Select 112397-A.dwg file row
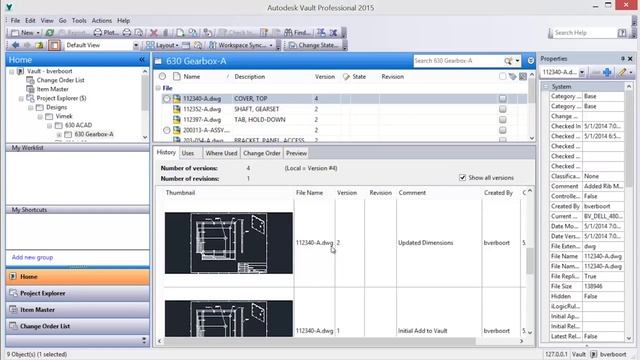The image size is (640, 360). point(341,120)
